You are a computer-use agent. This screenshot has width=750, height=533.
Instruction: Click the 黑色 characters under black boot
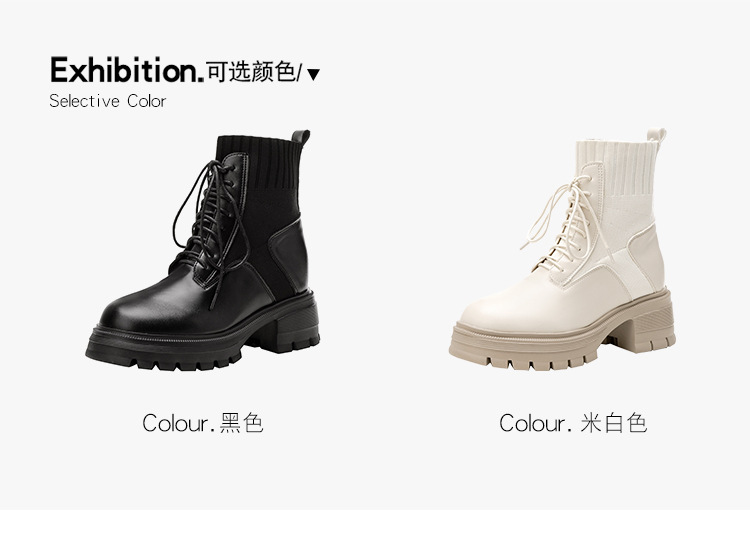(x=242, y=423)
